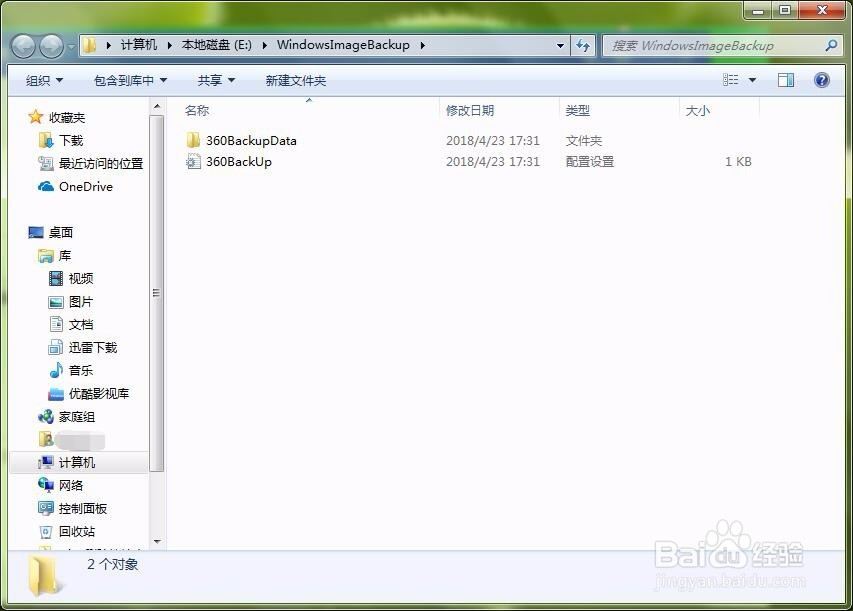Open 回收站 from the sidebar
The height and width of the screenshot is (611, 853).
click(78, 531)
